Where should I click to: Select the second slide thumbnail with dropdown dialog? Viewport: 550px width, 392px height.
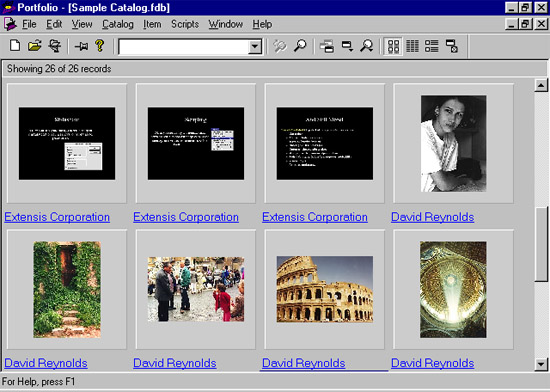(x=196, y=143)
